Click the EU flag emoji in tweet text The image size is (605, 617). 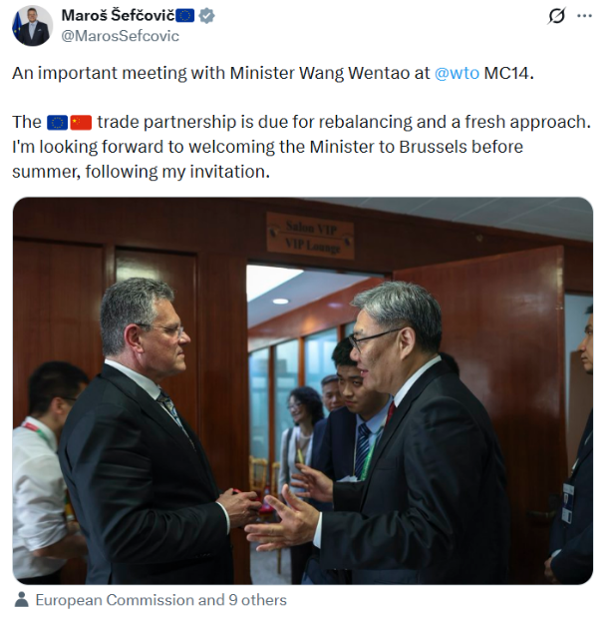[x=57, y=122]
